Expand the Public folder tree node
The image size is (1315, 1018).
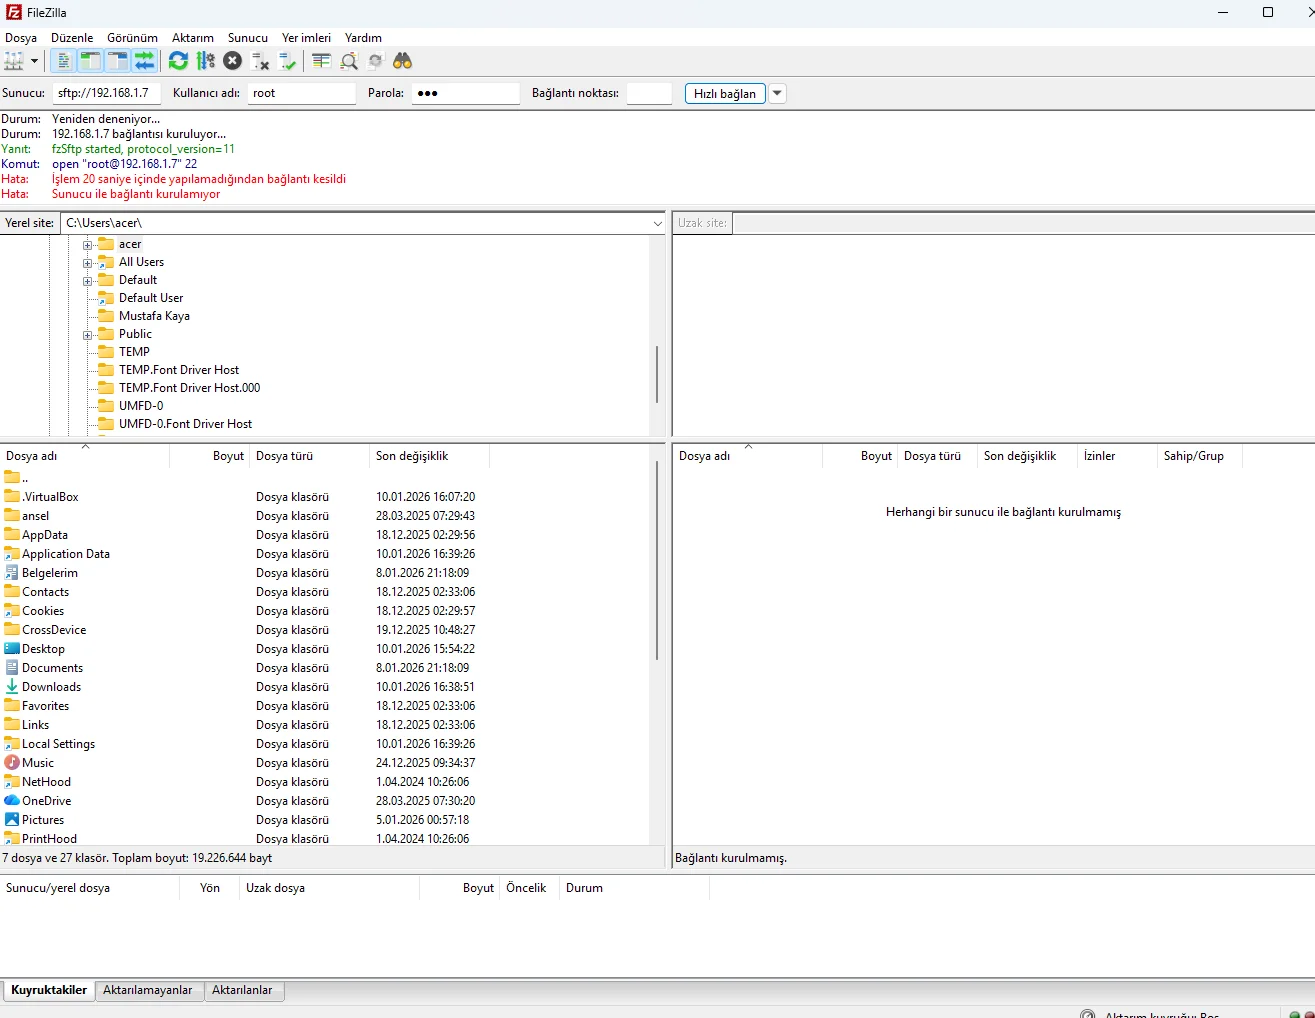[x=88, y=335]
